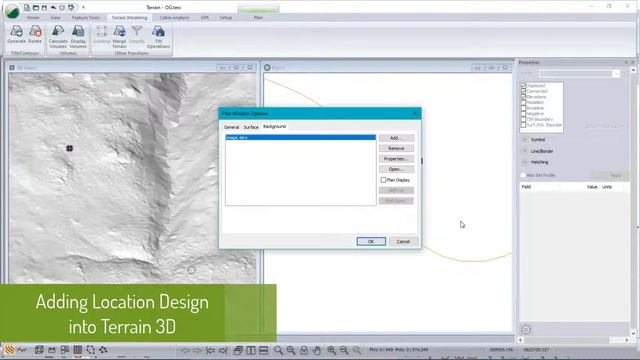Close the Plan Window Options dialog
640x360 pixels.
(415, 113)
